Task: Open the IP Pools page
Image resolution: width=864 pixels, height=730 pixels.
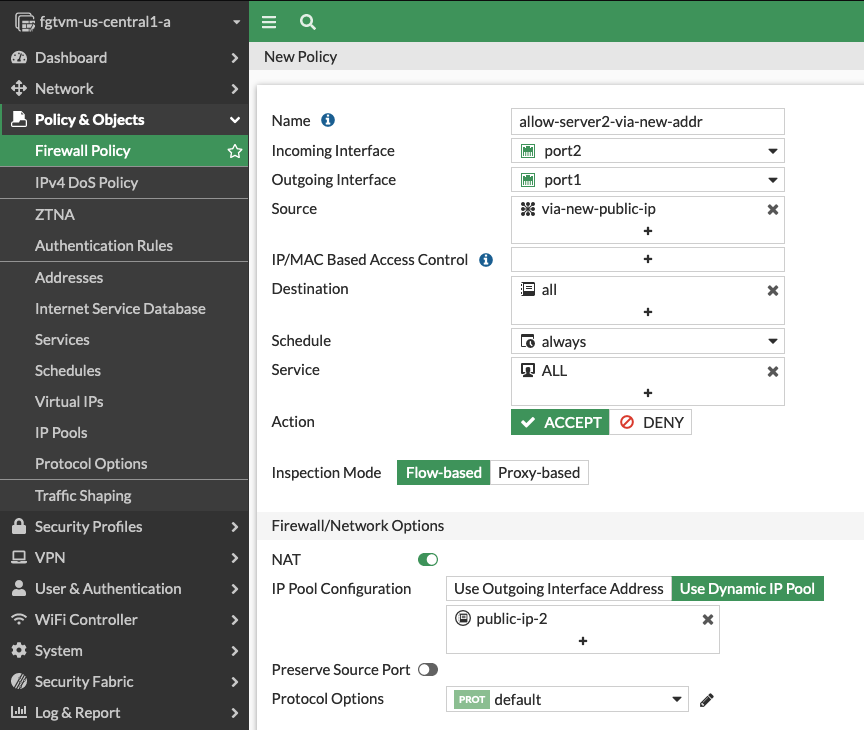Action: click(x=59, y=432)
